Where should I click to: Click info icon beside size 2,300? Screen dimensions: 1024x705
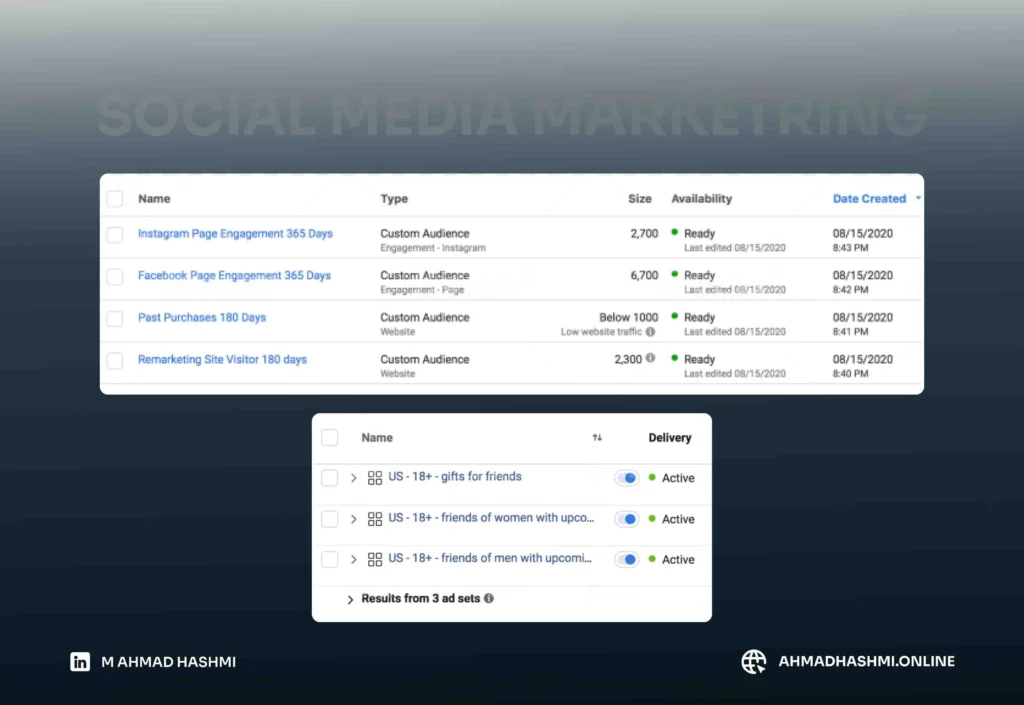coord(651,358)
